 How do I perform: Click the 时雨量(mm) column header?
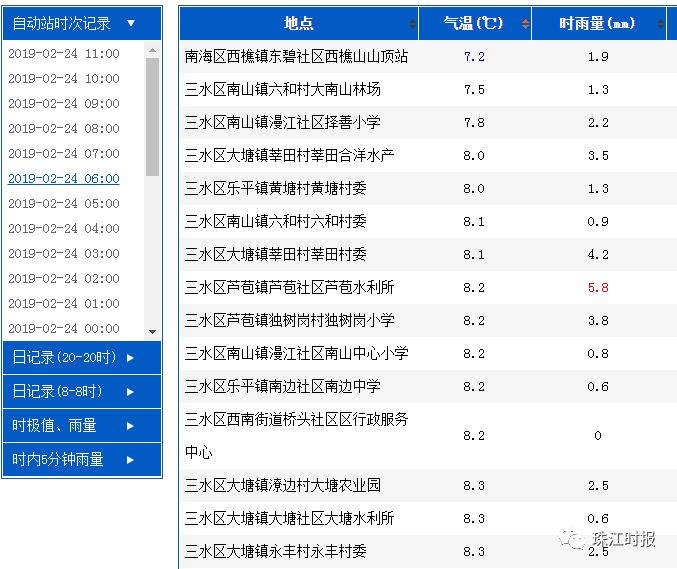coord(598,23)
